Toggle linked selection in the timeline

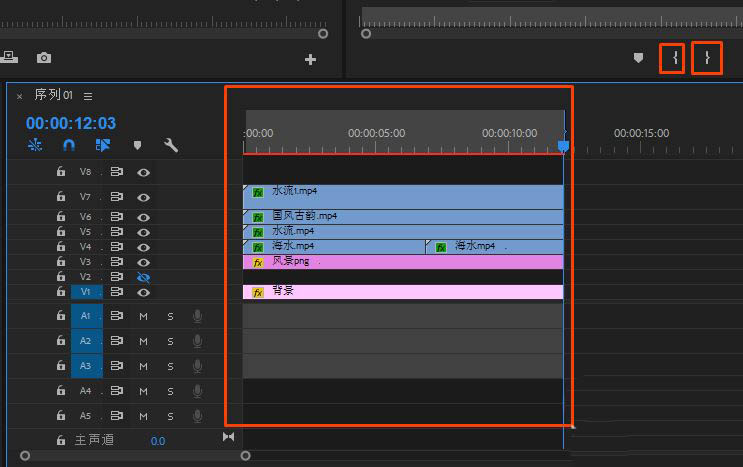click(103, 145)
